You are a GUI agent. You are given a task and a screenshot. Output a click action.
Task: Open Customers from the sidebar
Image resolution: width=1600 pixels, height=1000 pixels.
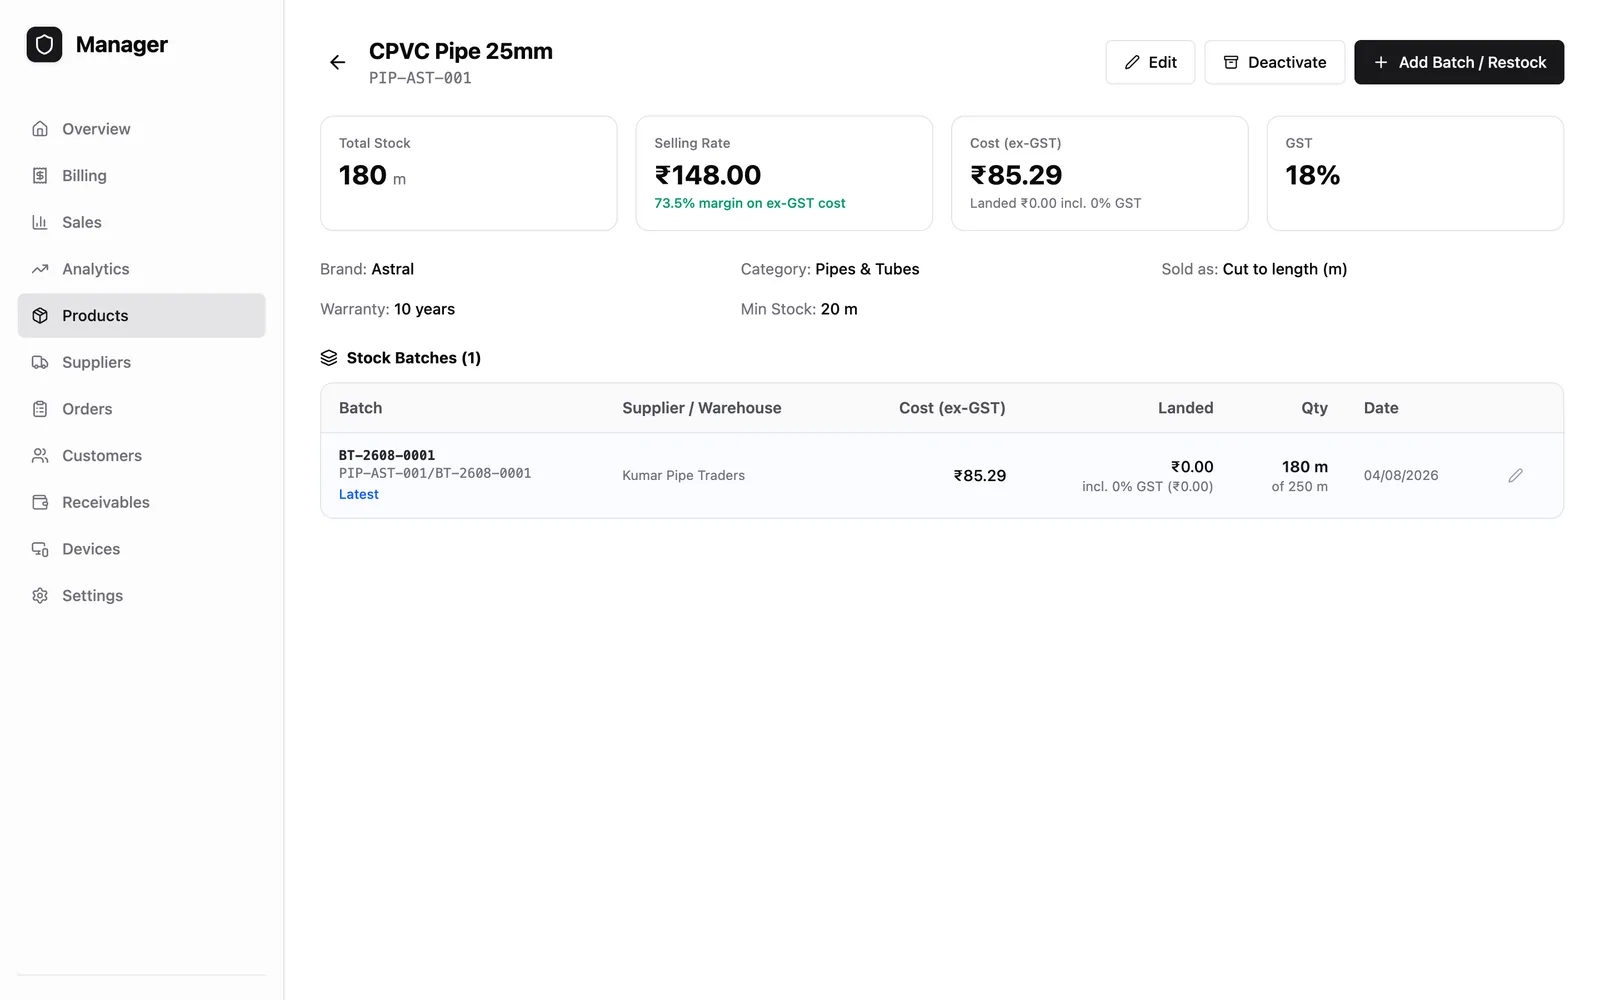coord(142,456)
